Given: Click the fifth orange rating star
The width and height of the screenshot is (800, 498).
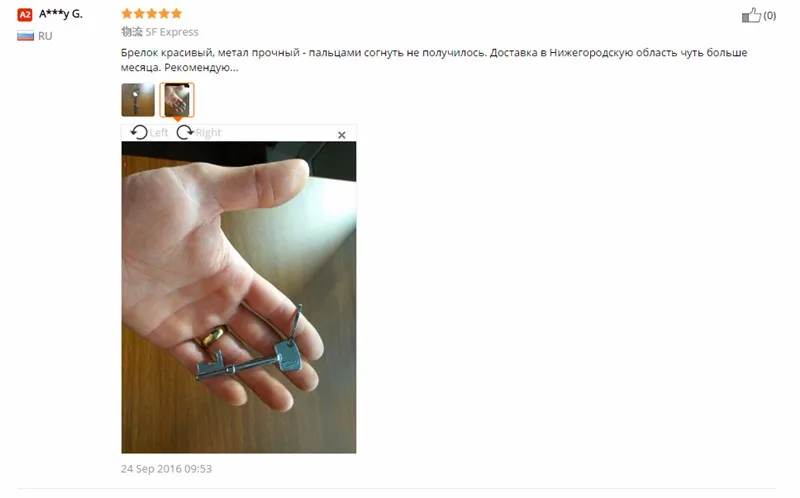Looking at the screenshot, I should coord(176,13).
